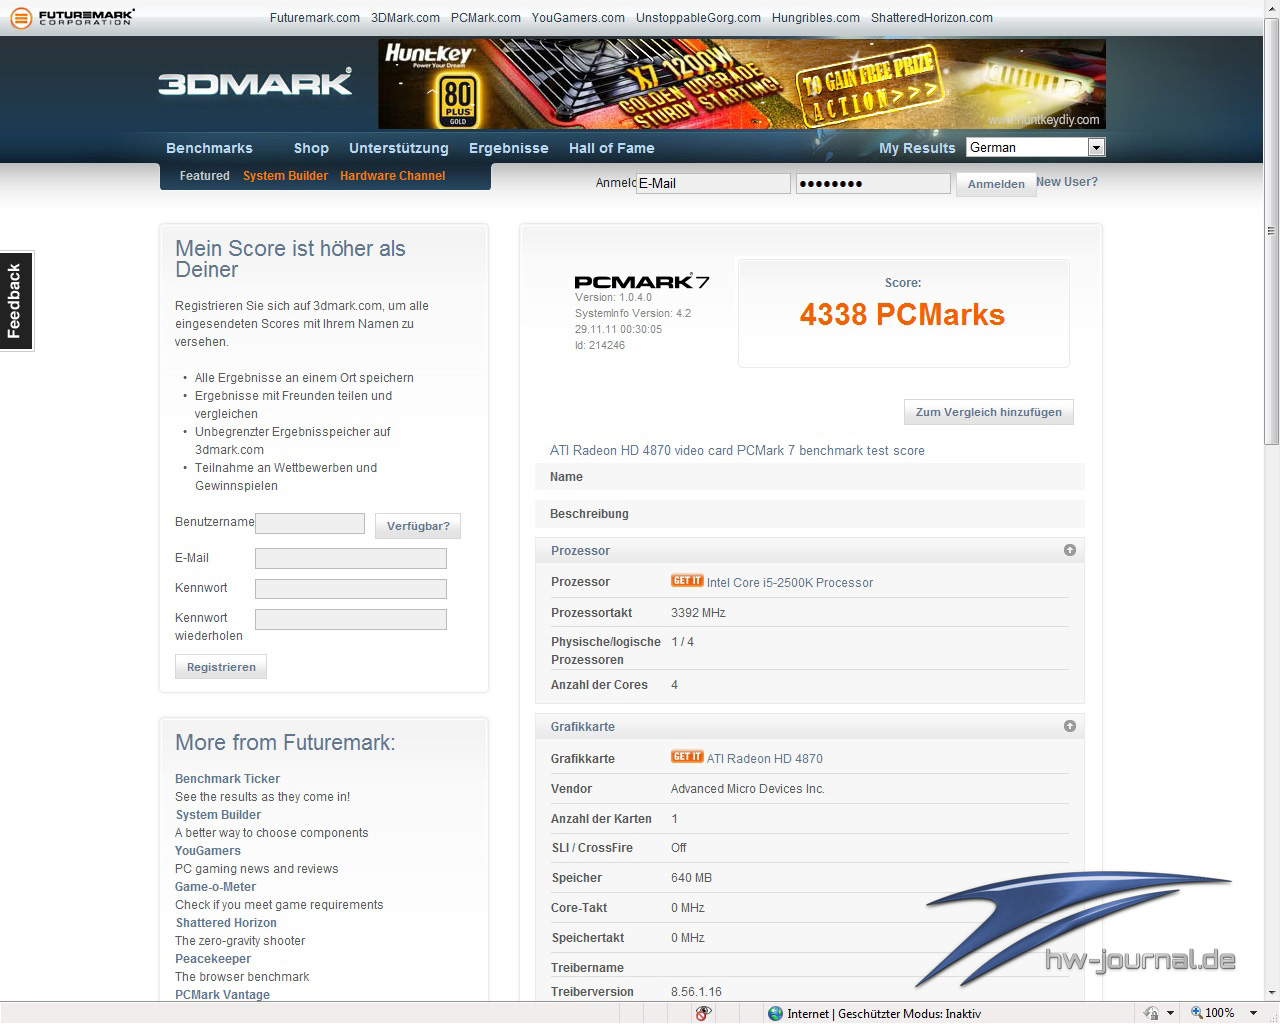
Task: Click the Futuremark Corporation logo
Action: tap(72, 17)
